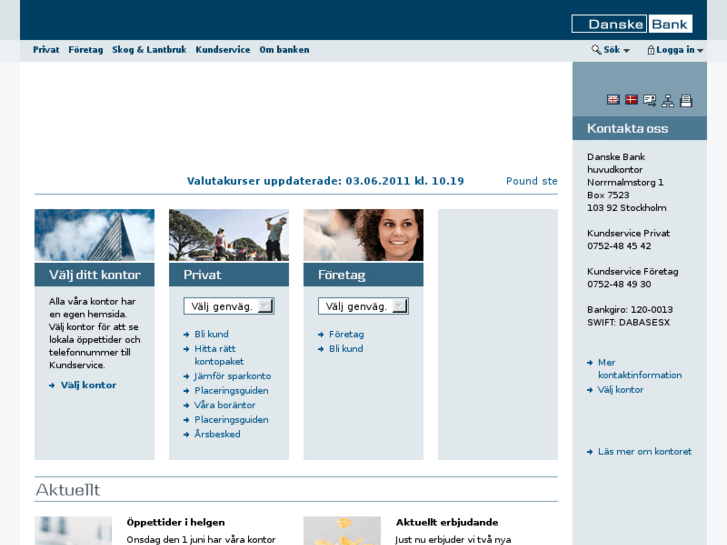Viewport: 727px width, 545px height.
Task: Switch to the English version via UK flag
Action: point(613,100)
